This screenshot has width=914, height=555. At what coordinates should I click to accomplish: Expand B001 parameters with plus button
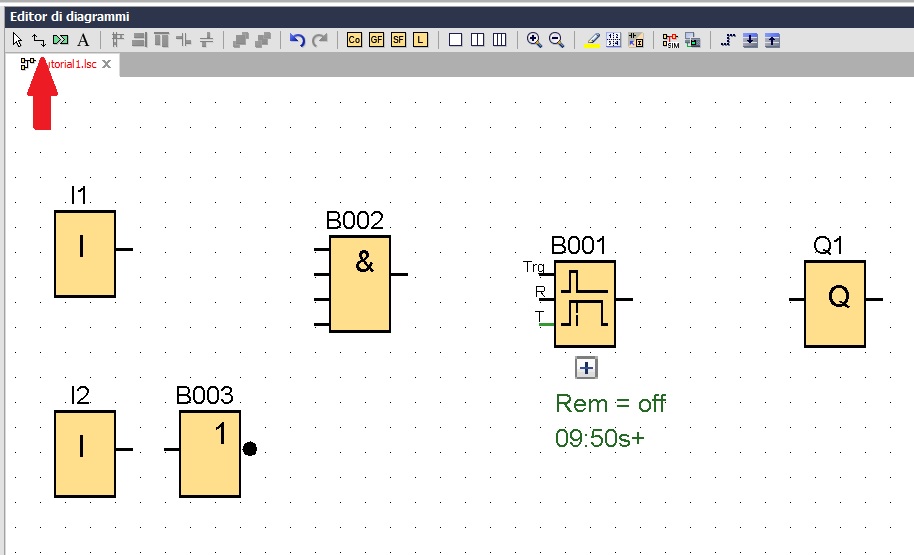pyautogui.click(x=586, y=368)
